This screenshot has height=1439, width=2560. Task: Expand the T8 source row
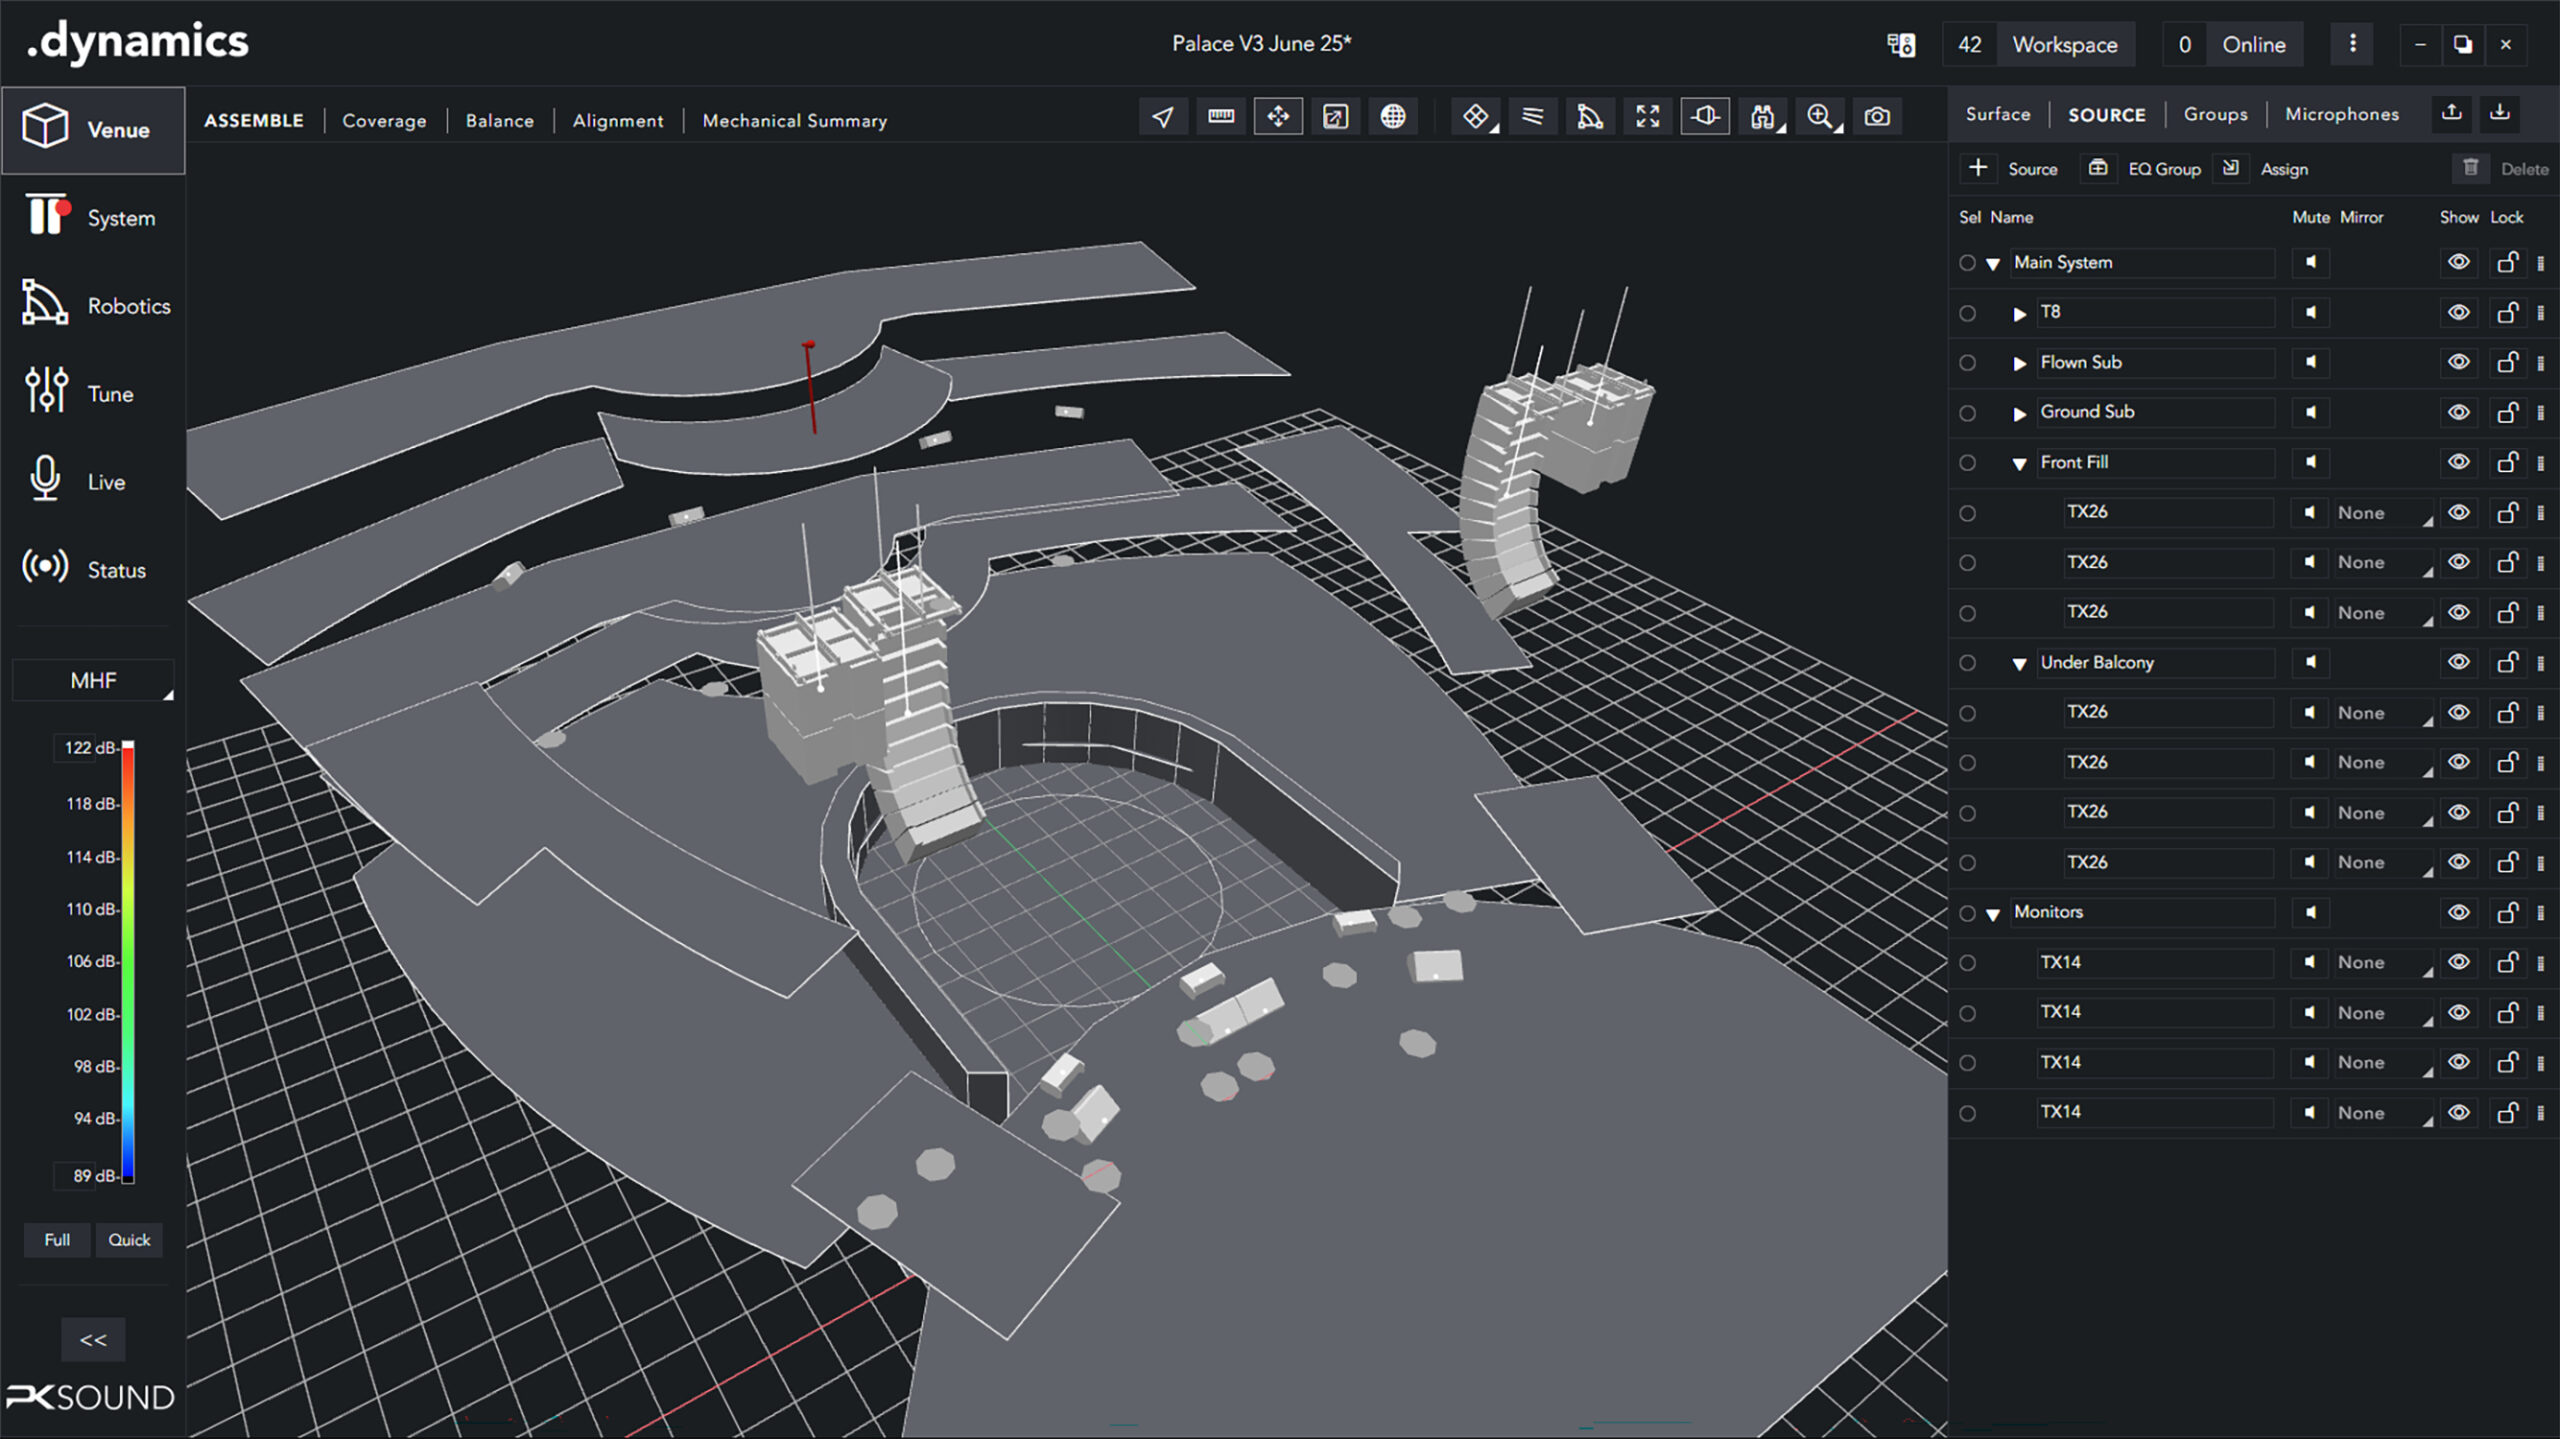[x=2018, y=312]
